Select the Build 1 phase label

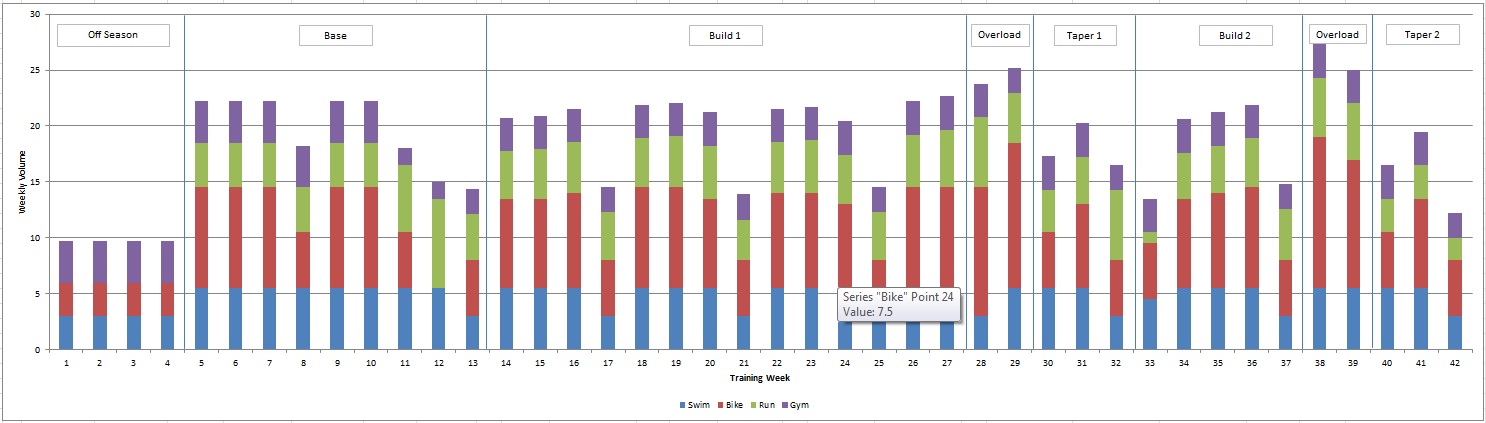(x=725, y=35)
